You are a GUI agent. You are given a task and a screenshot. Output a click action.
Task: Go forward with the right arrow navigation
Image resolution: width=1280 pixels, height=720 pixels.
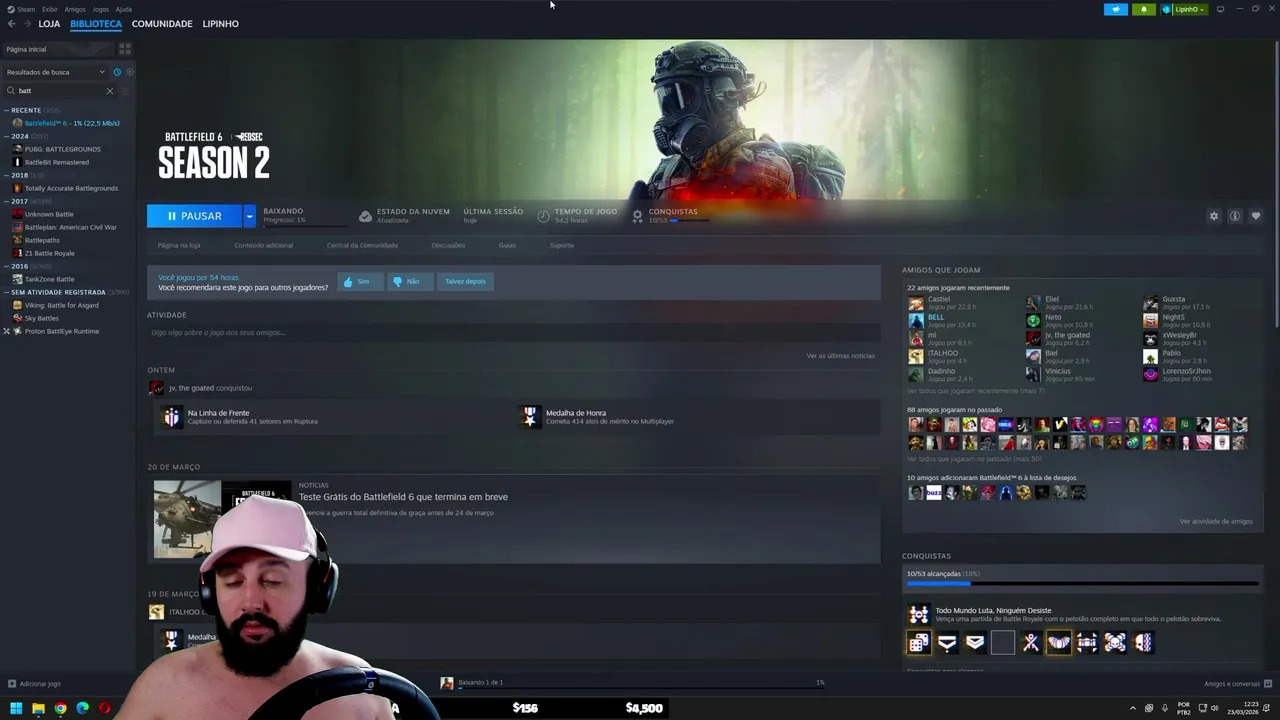(x=27, y=24)
